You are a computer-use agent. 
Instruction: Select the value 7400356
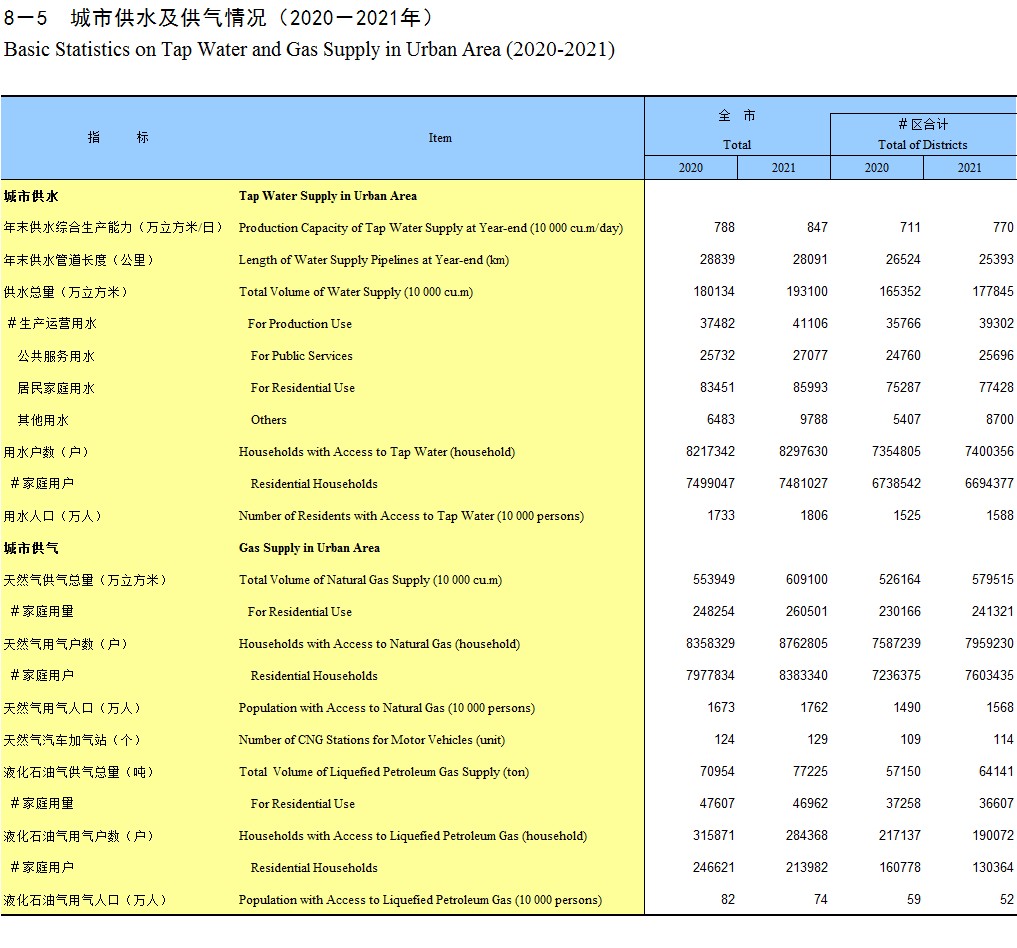989,451
